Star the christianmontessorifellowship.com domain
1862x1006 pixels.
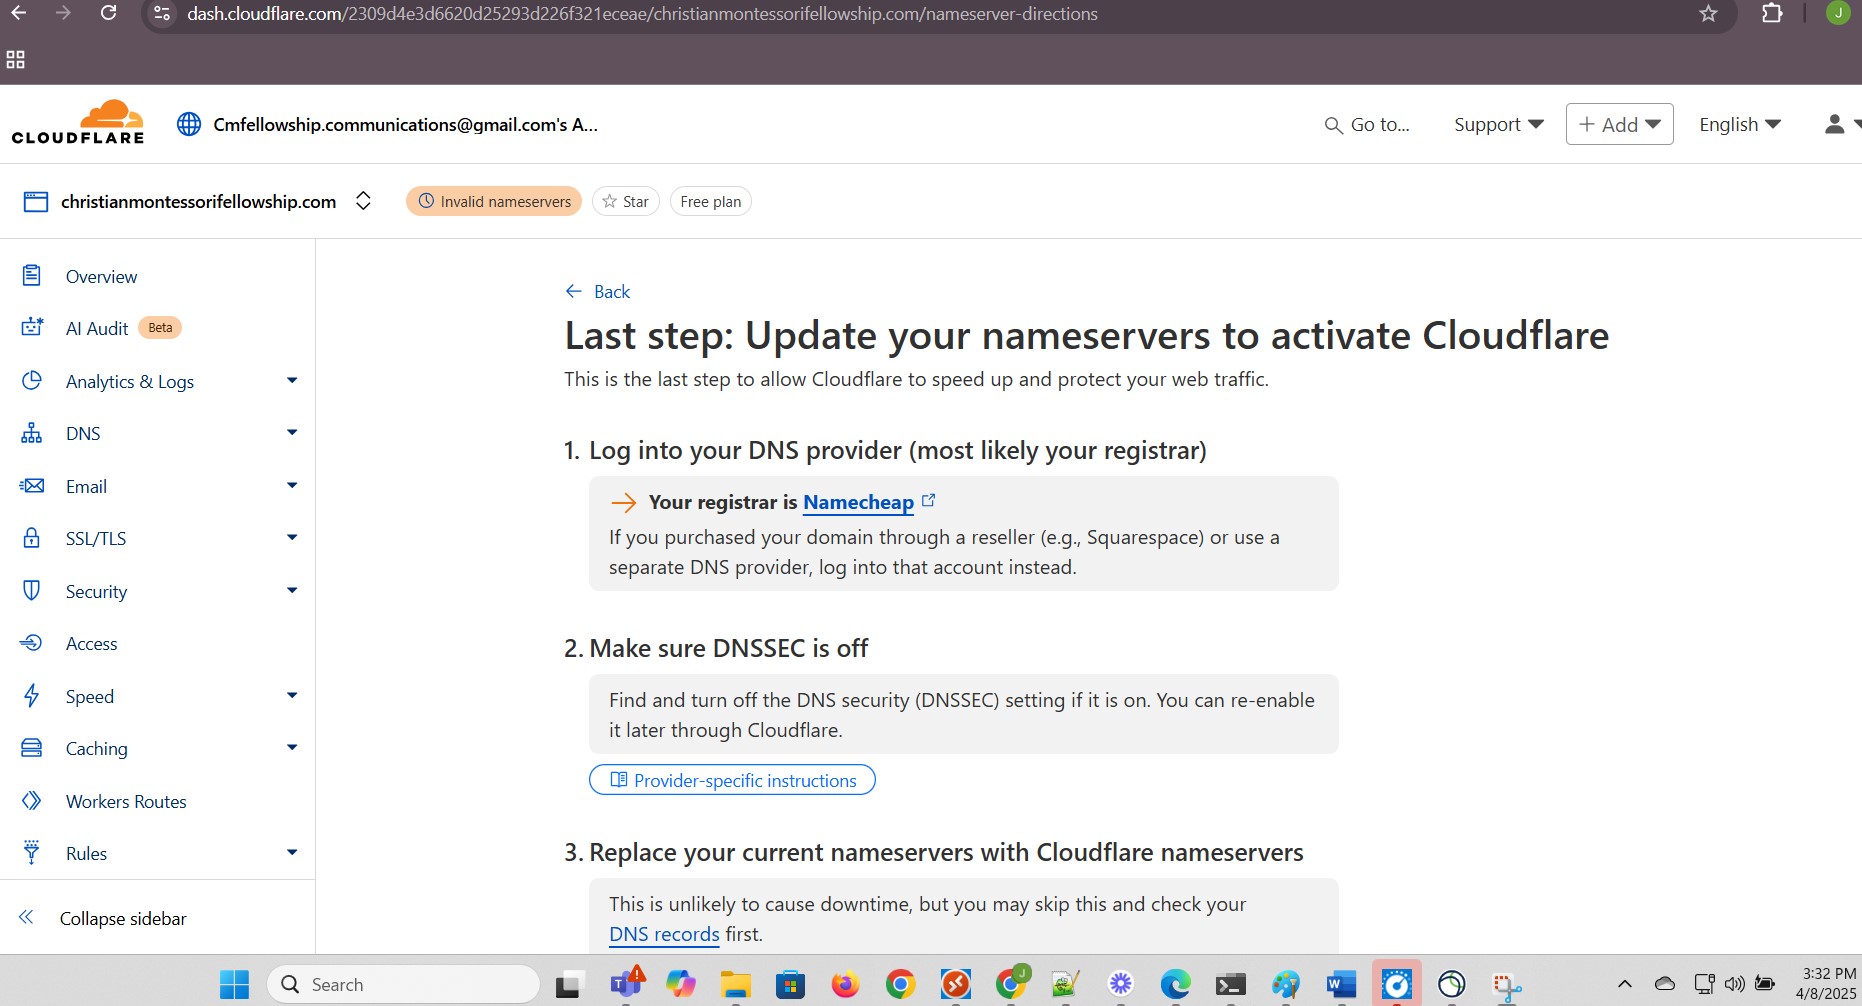(x=626, y=202)
